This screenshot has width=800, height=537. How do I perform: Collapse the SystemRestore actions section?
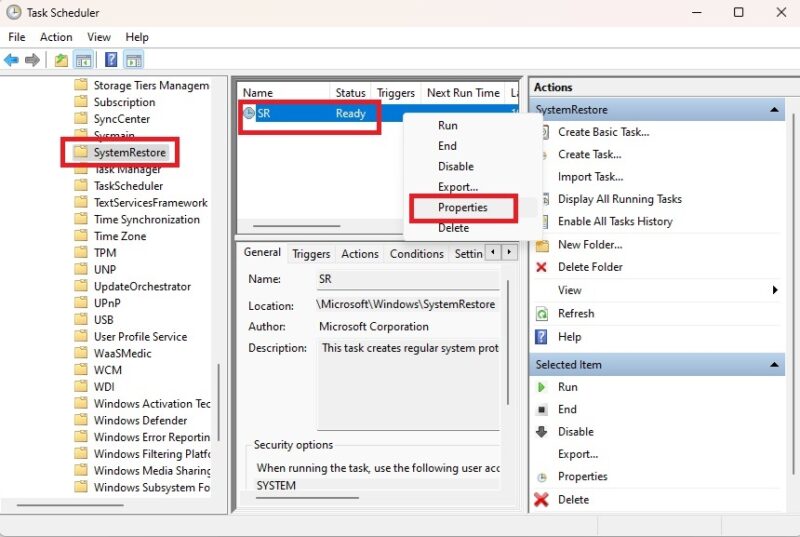coord(774,110)
